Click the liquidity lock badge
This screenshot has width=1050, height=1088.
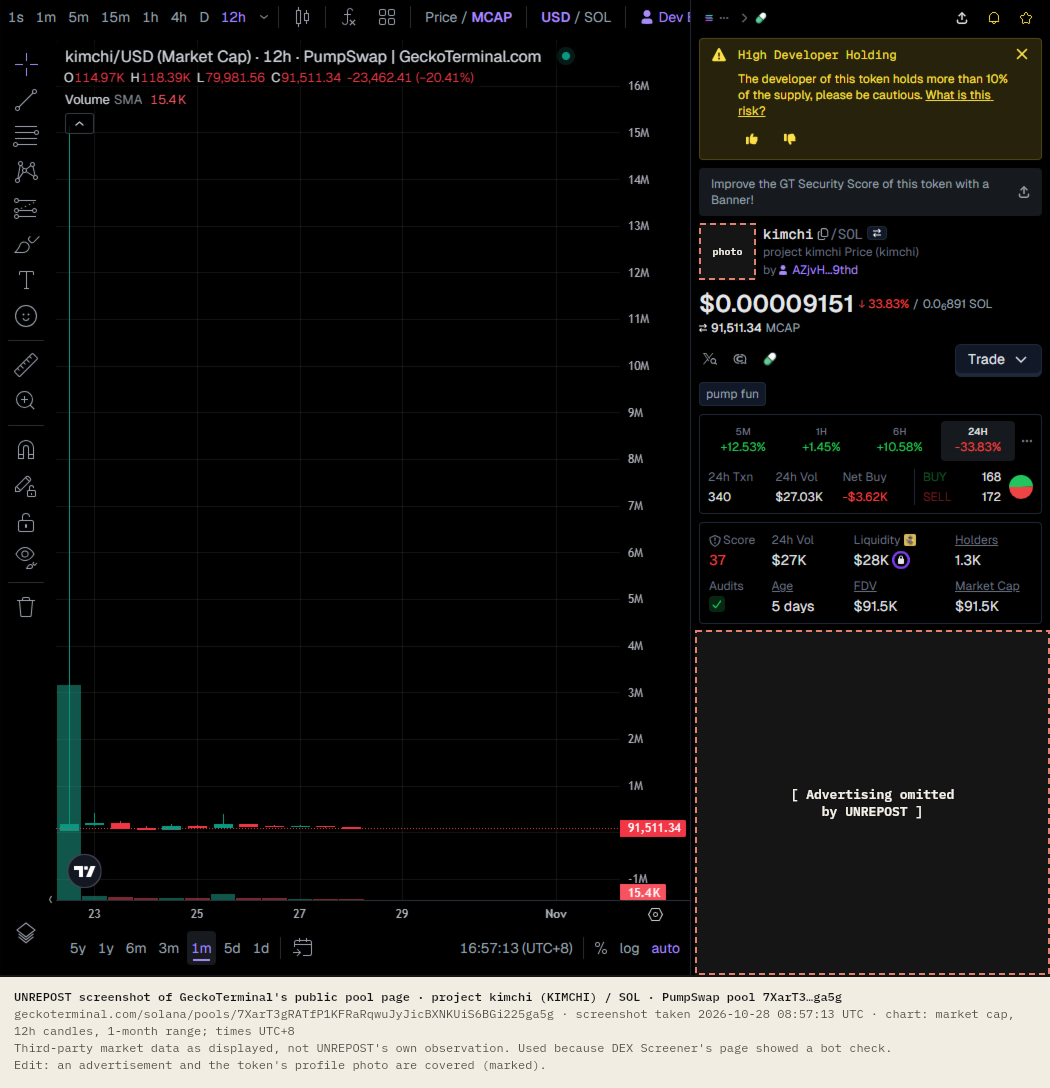(901, 560)
